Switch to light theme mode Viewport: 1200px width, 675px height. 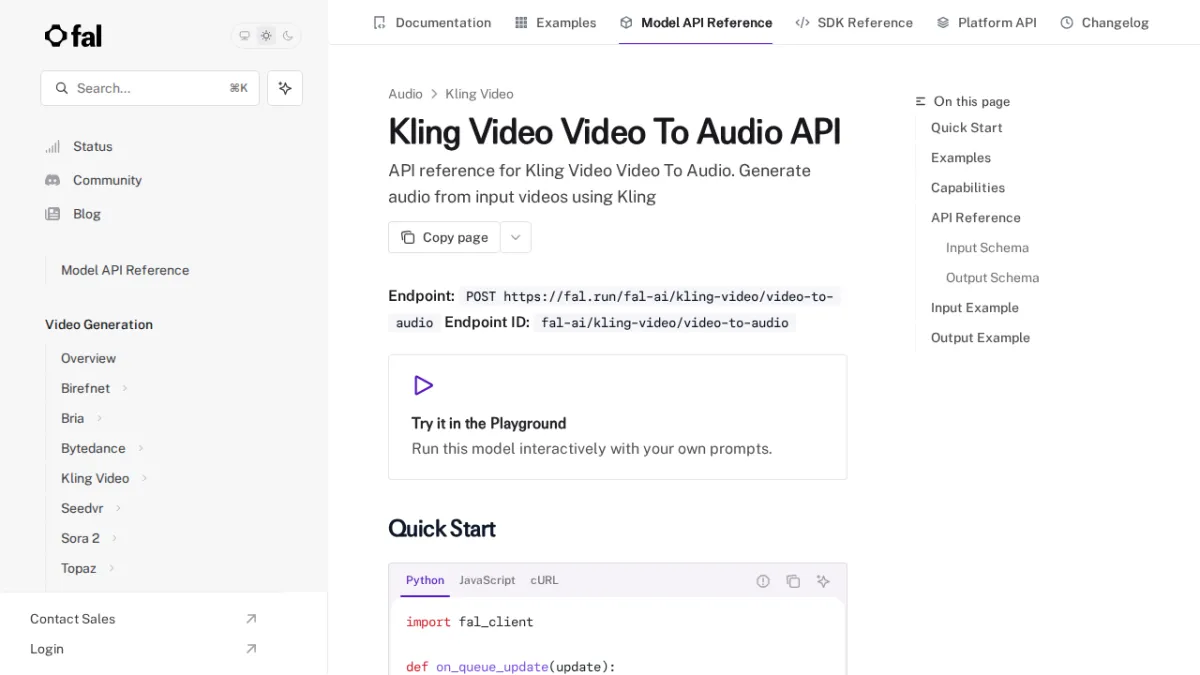click(x=266, y=36)
